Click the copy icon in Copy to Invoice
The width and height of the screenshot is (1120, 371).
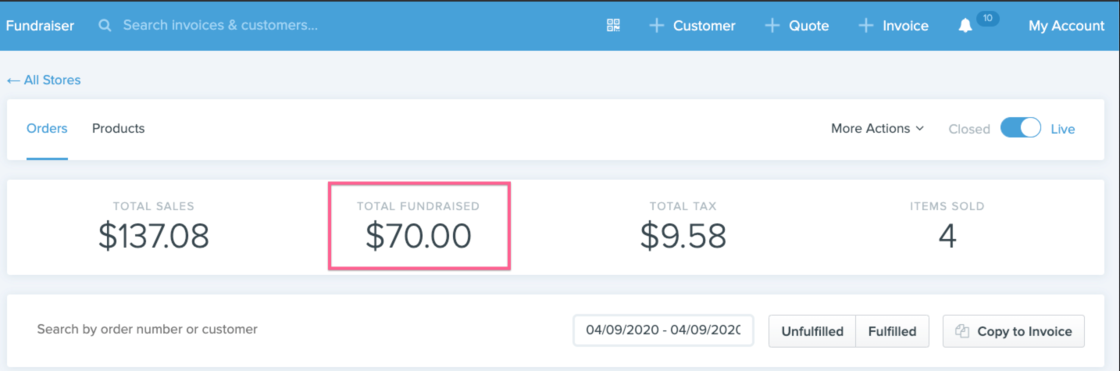point(962,331)
